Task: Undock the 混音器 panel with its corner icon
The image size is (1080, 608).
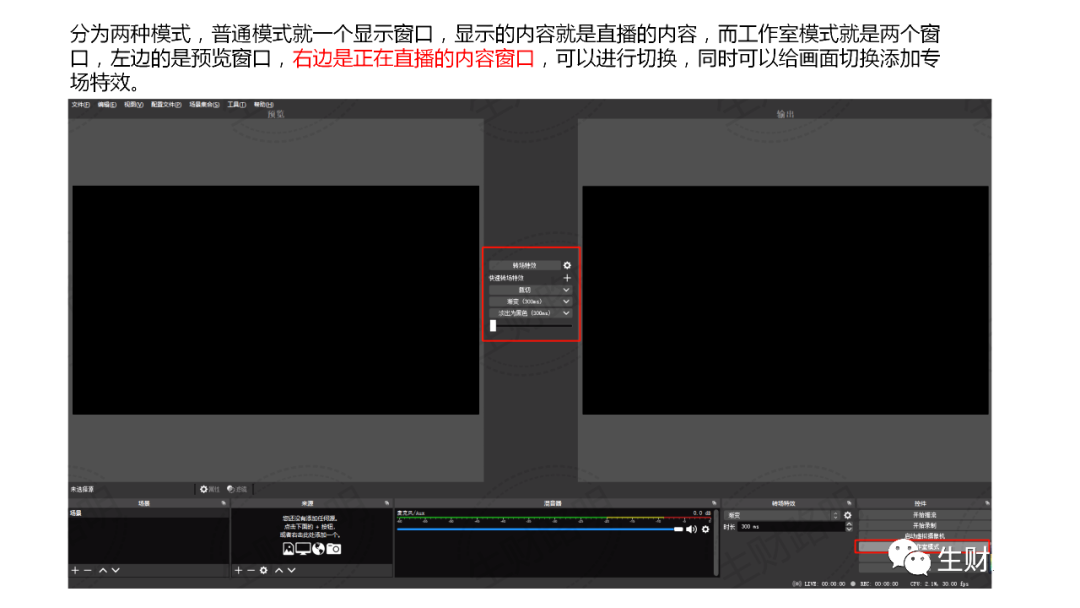Action: pyautogui.click(x=714, y=503)
